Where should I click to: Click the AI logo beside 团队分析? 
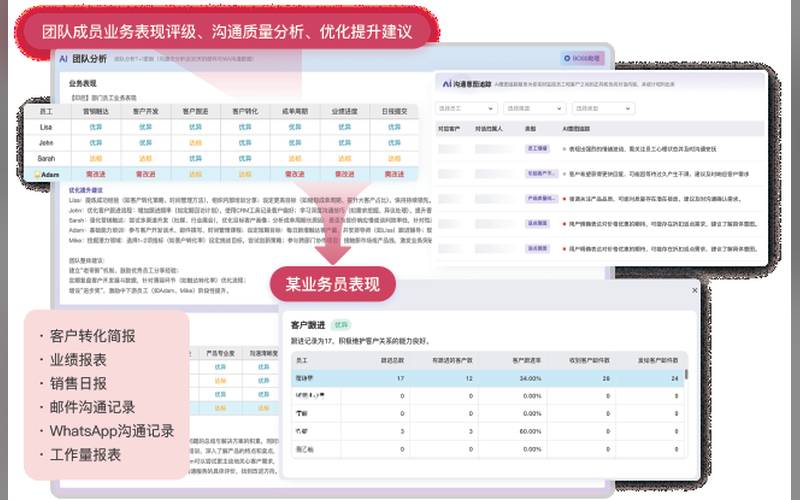click(x=63, y=59)
